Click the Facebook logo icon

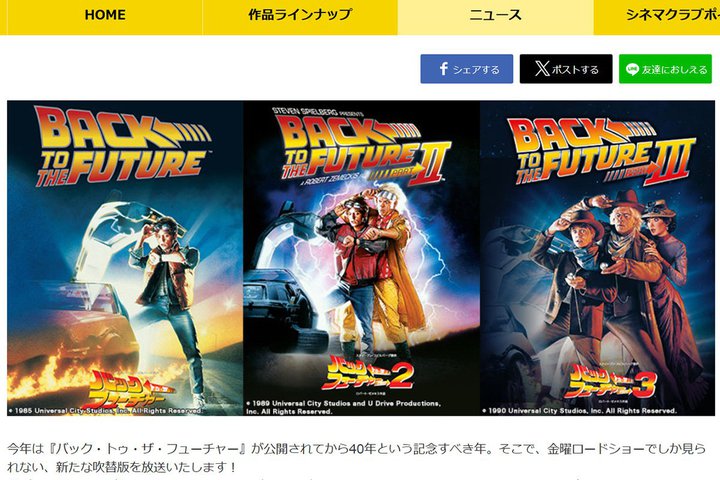click(444, 69)
